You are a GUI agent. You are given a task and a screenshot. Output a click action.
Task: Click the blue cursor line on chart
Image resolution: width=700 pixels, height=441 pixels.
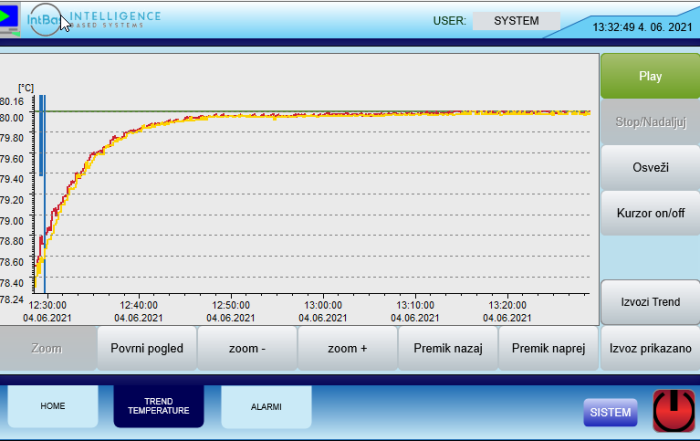(44, 194)
